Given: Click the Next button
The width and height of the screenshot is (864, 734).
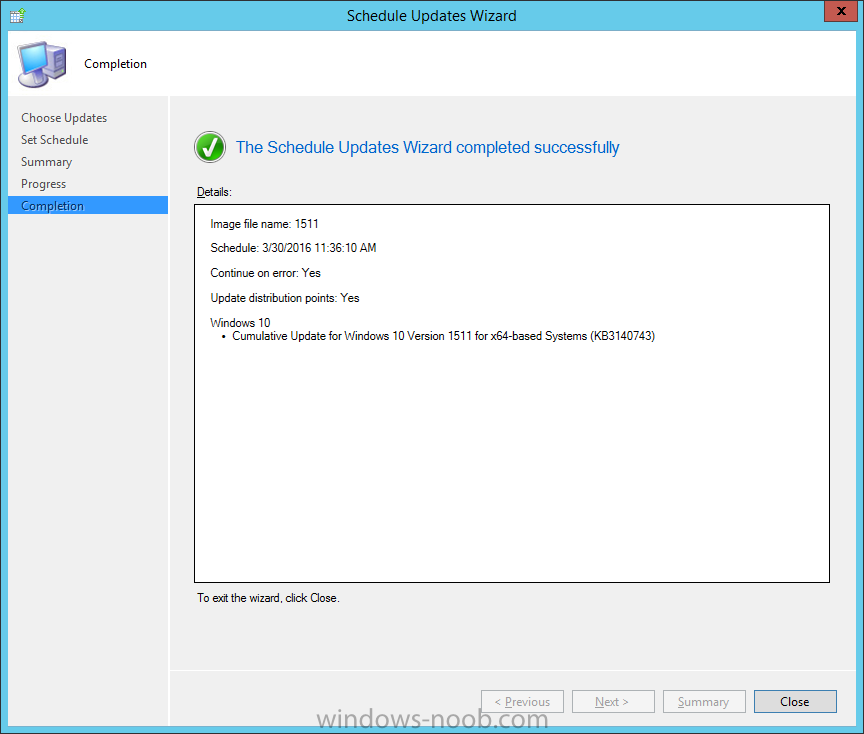Looking at the screenshot, I should click(x=613, y=701).
